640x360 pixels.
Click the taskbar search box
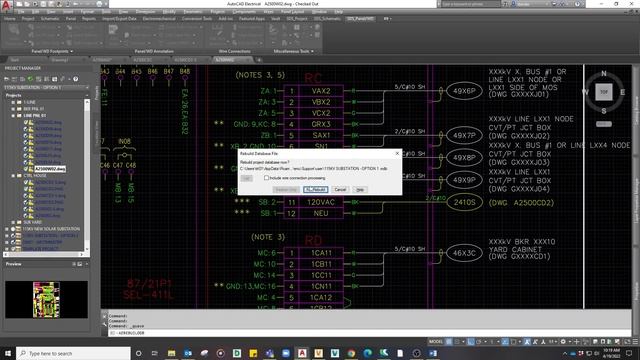tap(73, 353)
